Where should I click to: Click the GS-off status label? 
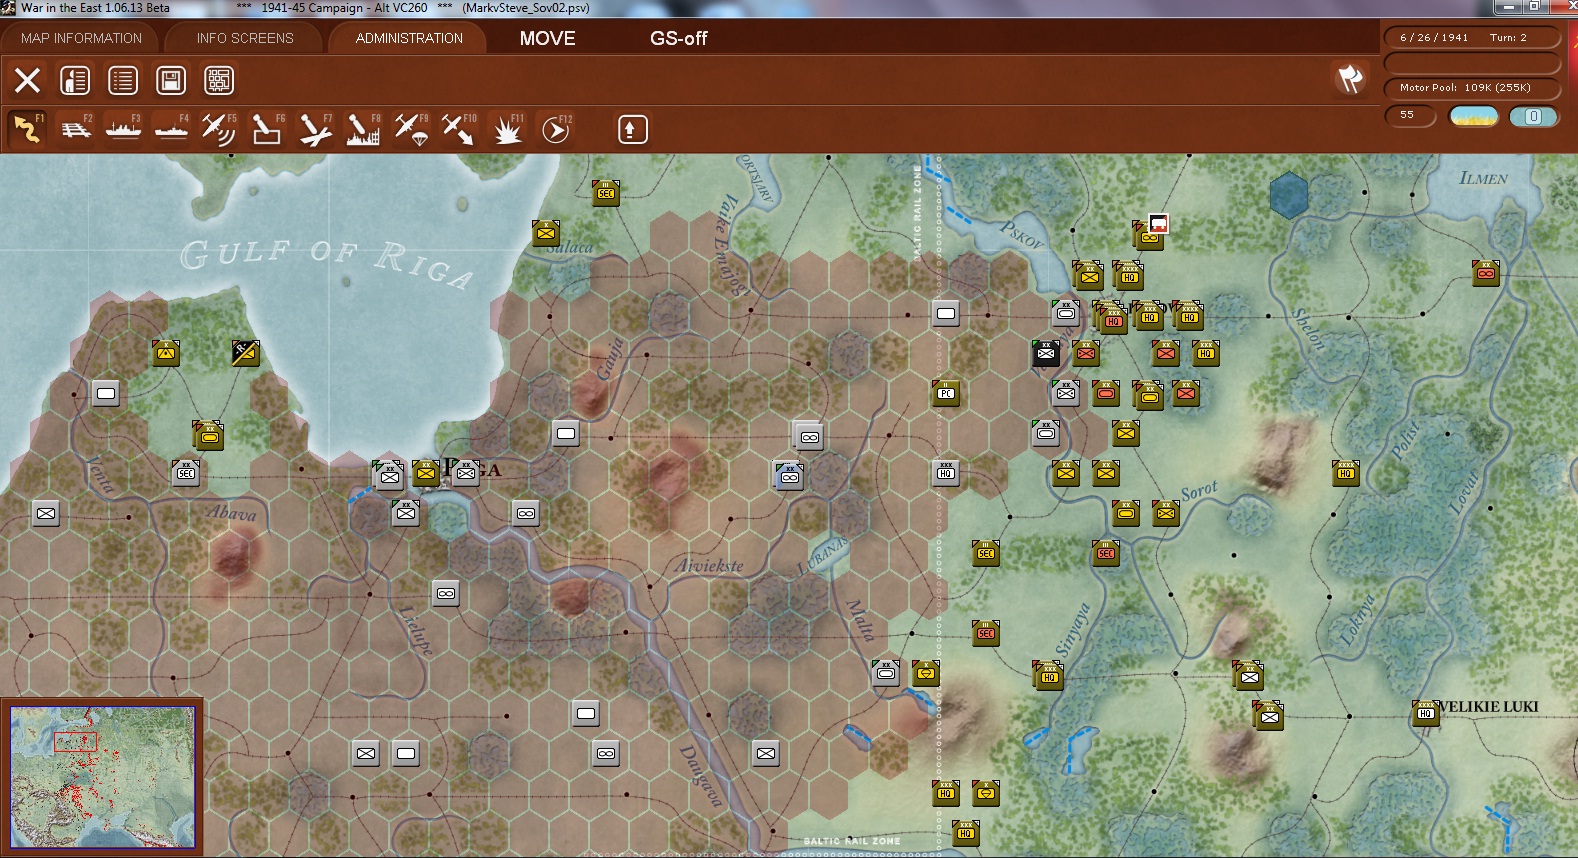[x=679, y=38]
